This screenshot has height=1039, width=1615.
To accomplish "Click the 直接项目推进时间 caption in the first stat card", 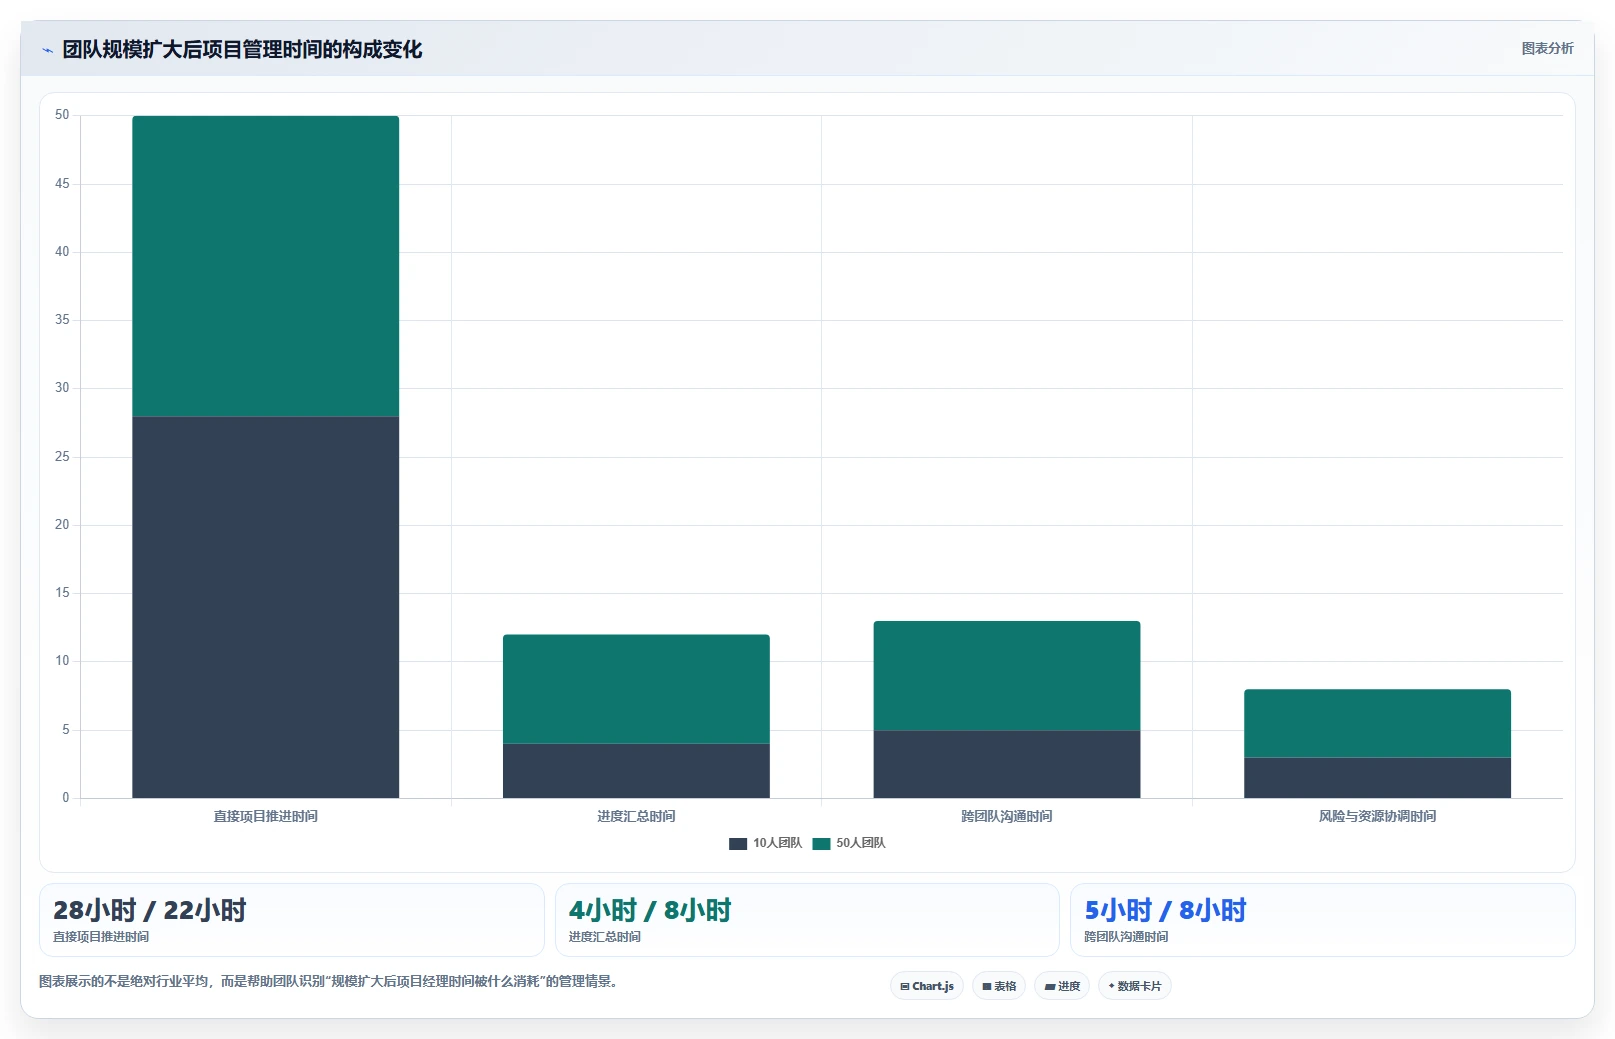I will click(101, 937).
